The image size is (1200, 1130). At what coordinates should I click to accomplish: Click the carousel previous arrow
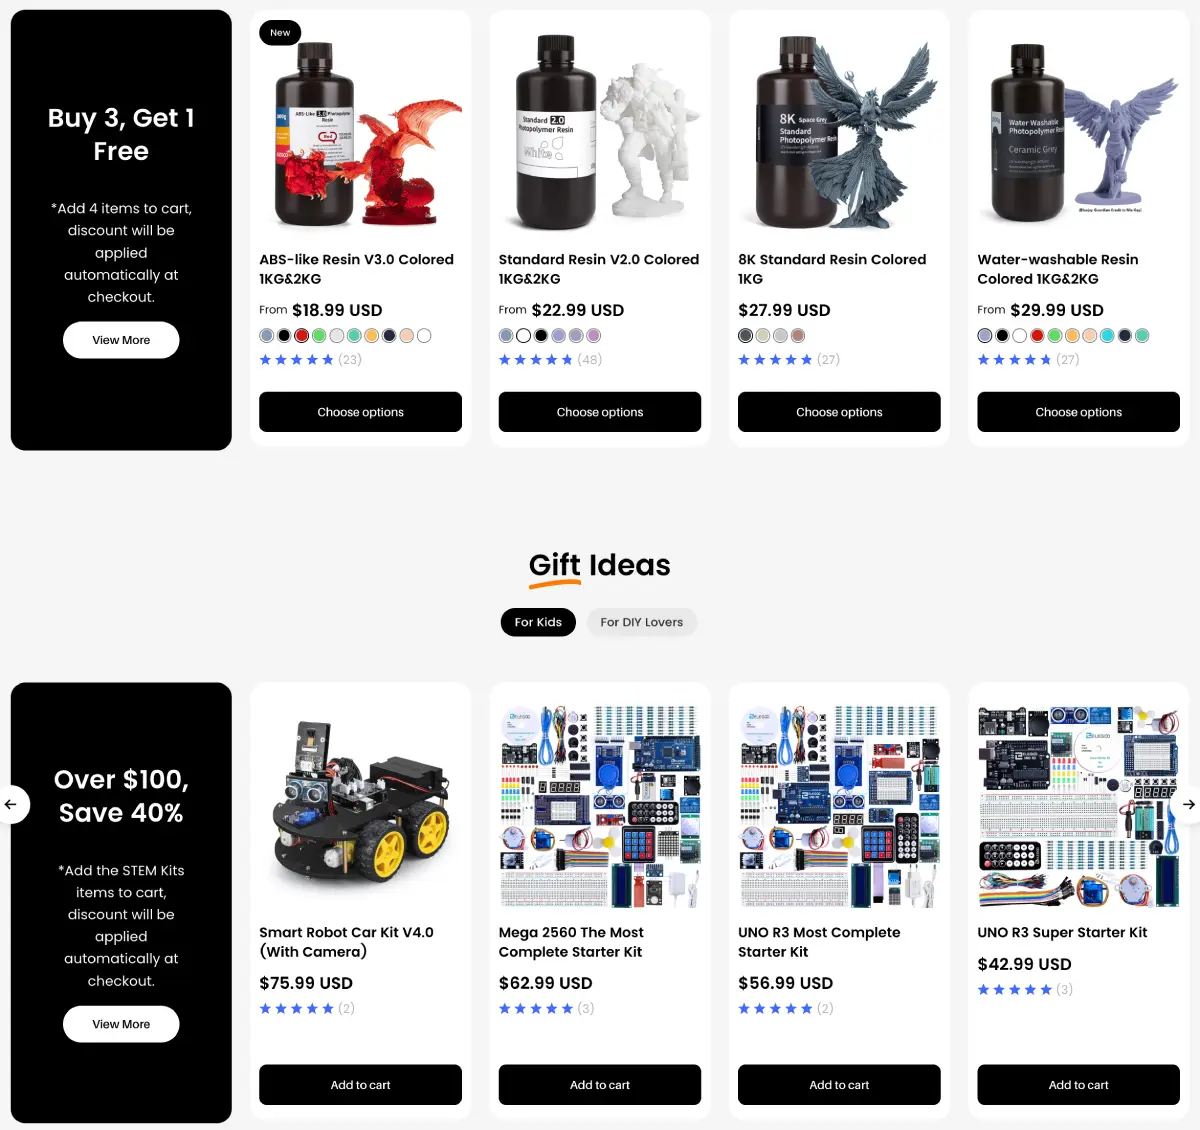pyautogui.click(x=11, y=804)
